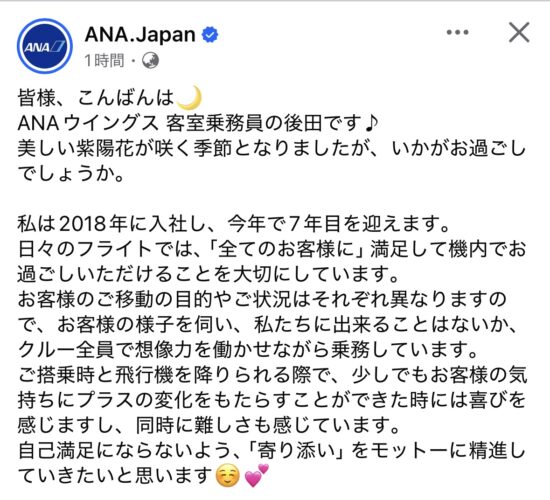Click the line mentioning 2018年に入社
The image size is (550, 500).
click(x=234, y=224)
